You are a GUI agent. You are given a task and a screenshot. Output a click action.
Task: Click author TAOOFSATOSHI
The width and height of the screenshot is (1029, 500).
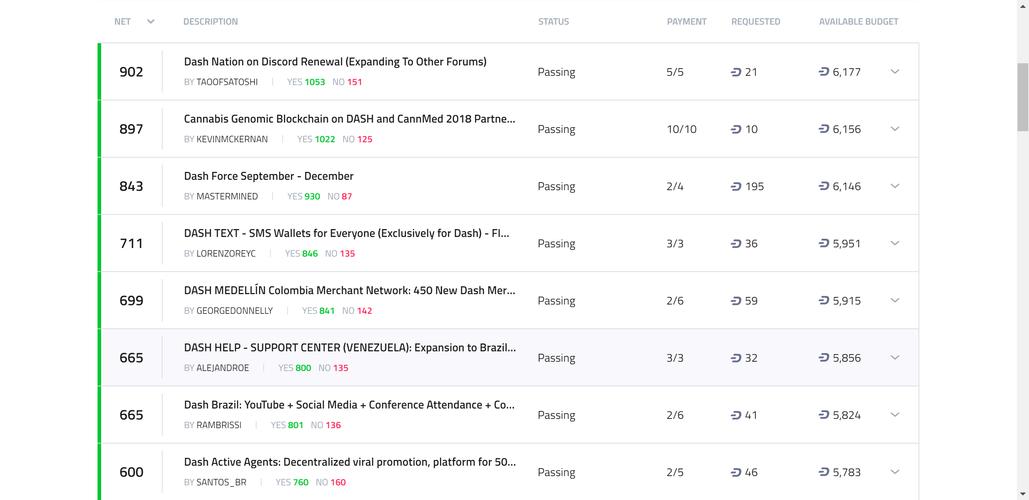[x=227, y=82]
